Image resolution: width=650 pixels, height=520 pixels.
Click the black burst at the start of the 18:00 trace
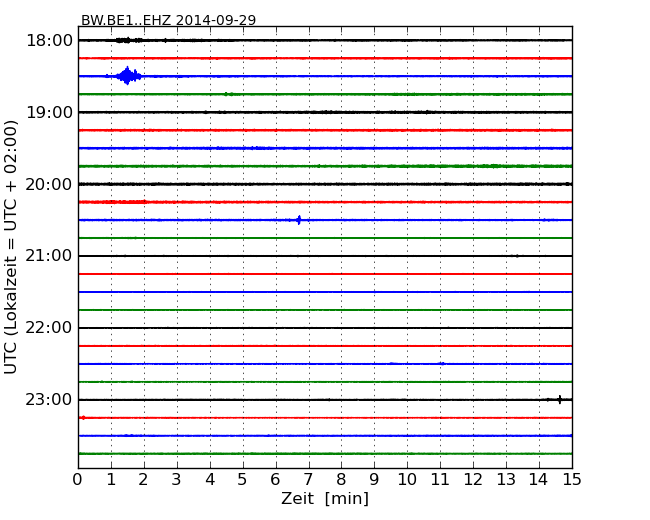click(129, 40)
